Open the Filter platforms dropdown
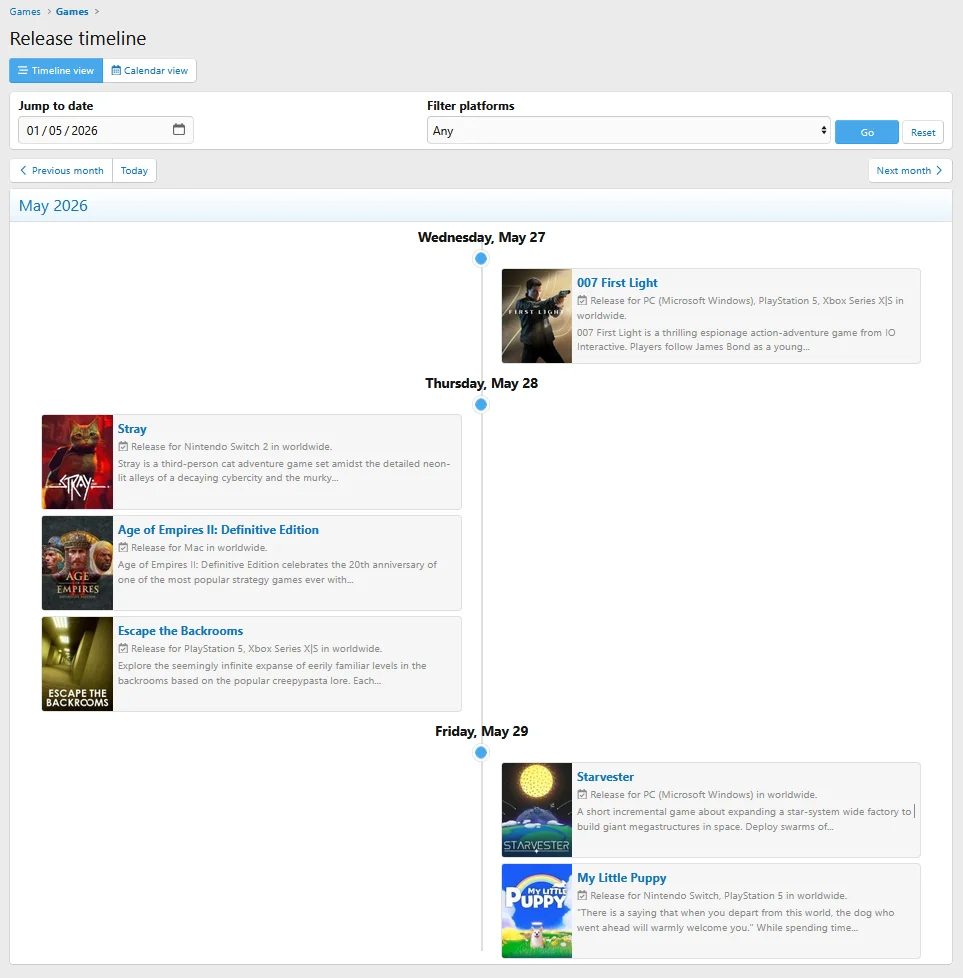Screen dimensions: 963x978 click(x=628, y=130)
